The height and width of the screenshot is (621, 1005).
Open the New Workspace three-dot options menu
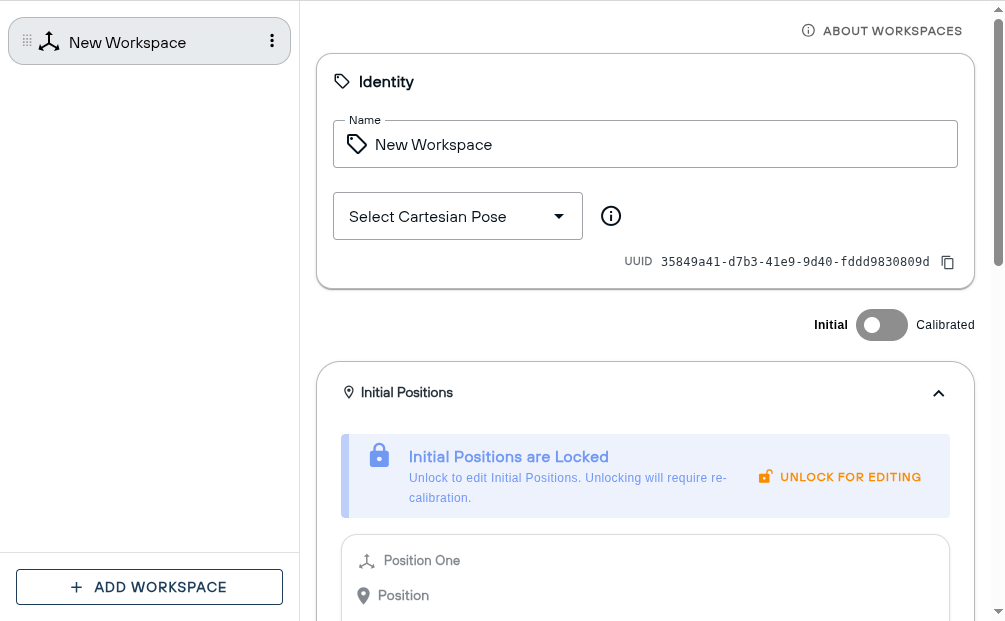(272, 41)
